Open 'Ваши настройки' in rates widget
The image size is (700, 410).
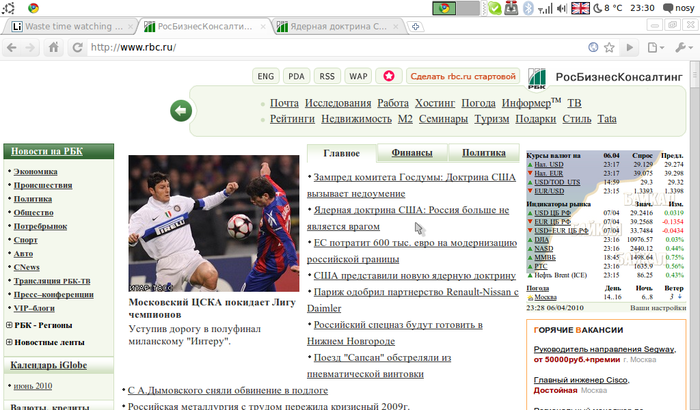658,308
